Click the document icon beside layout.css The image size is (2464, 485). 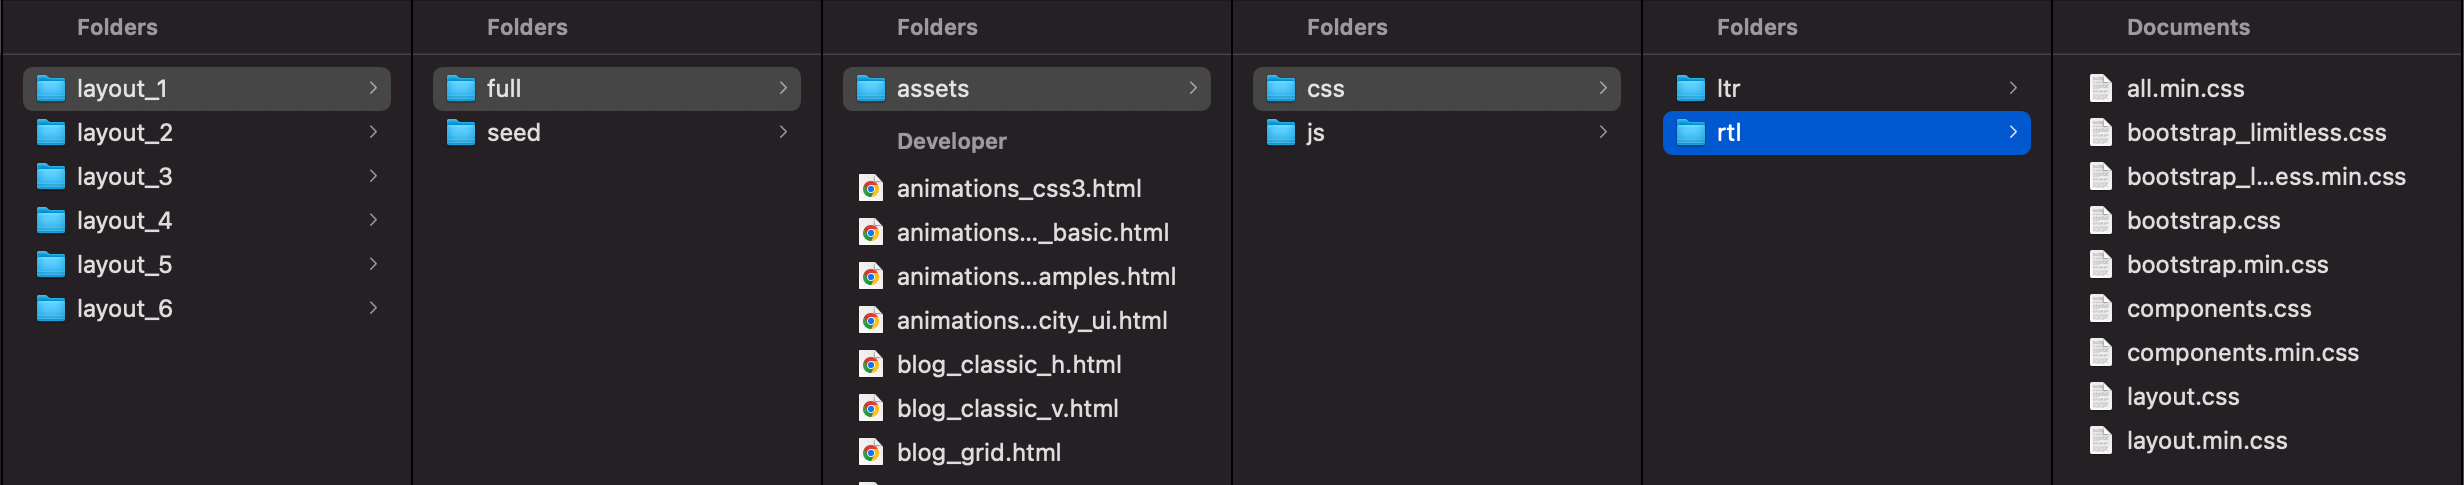[2101, 397]
